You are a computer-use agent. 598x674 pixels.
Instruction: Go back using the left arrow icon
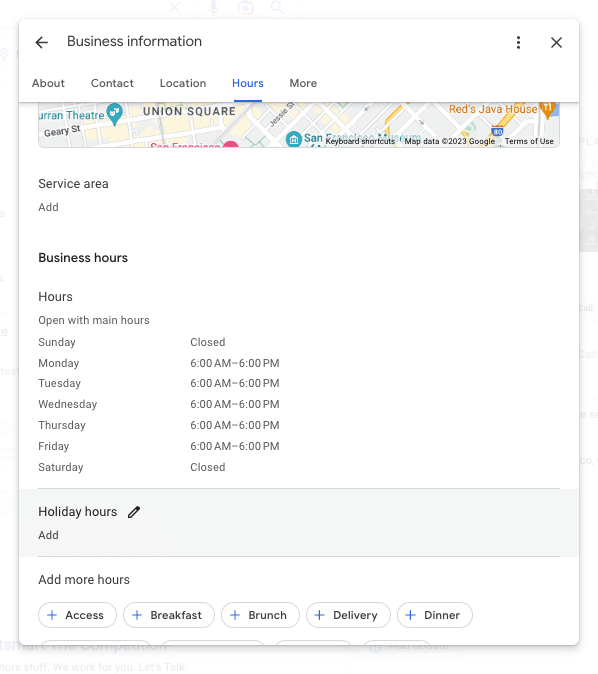[x=42, y=42]
